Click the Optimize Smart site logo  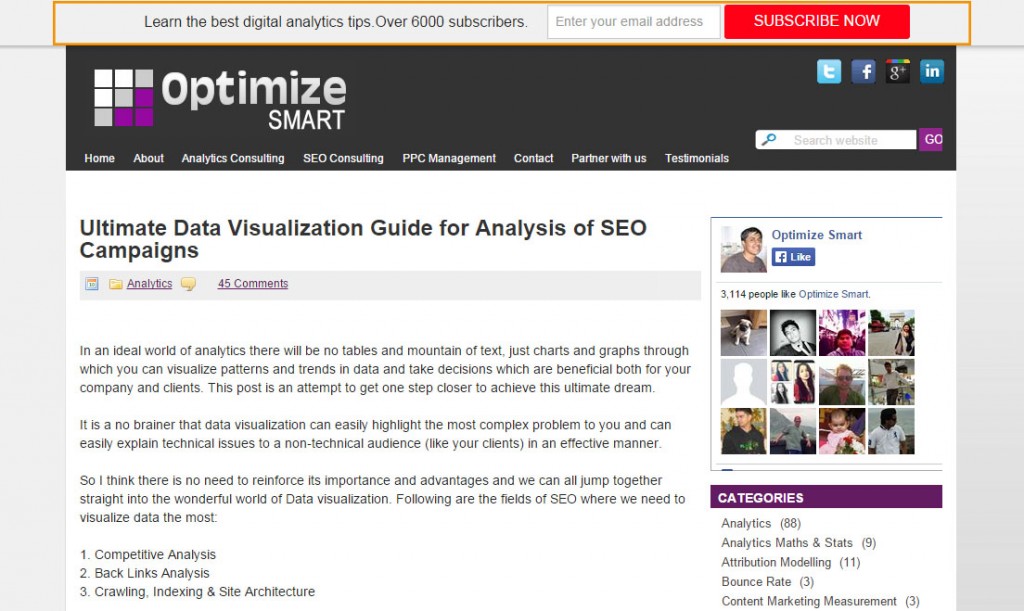click(x=220, y=99)
